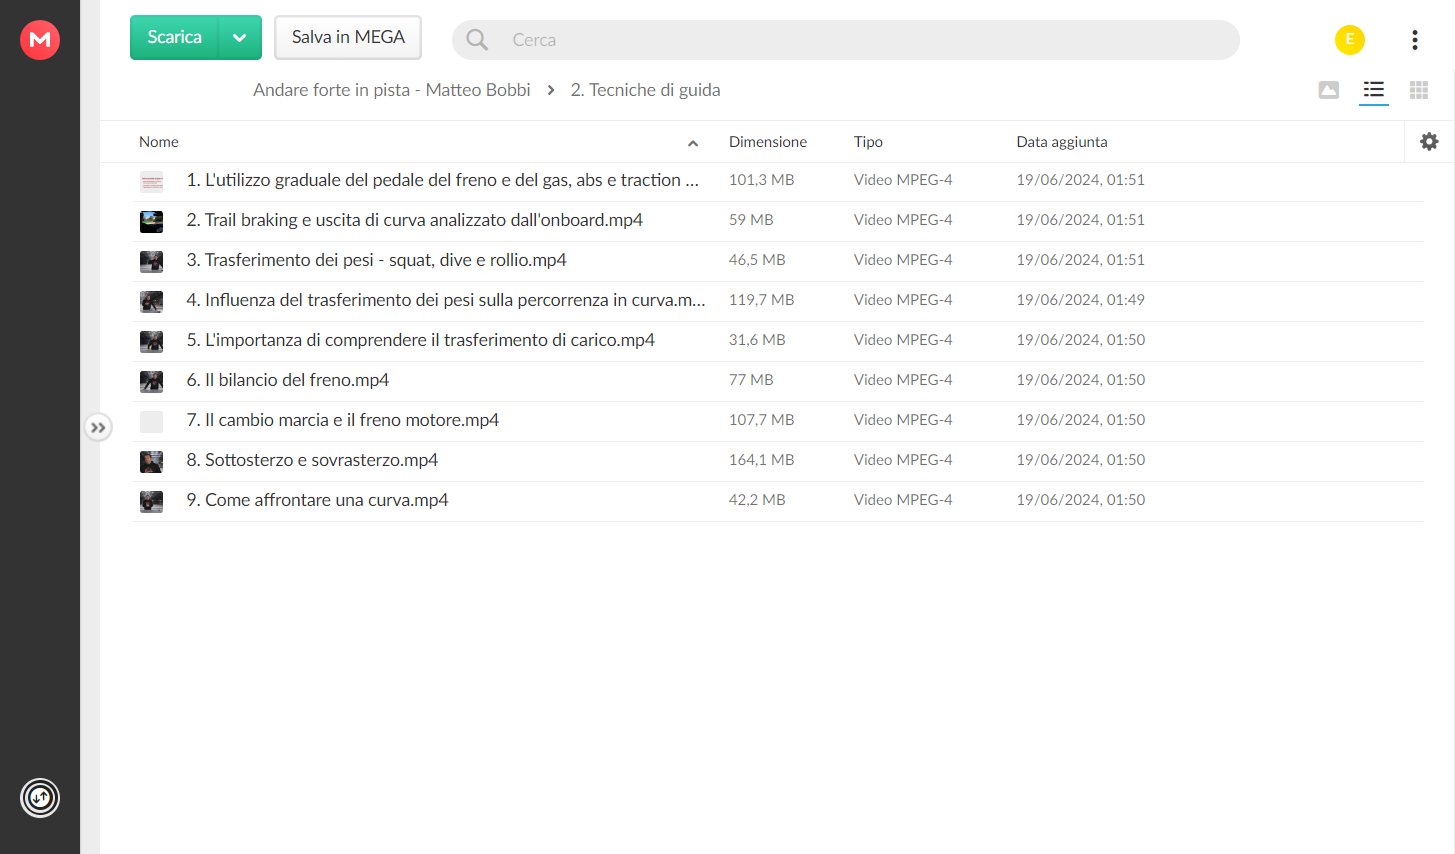Select thumbnail of Trail braking video

151,221
